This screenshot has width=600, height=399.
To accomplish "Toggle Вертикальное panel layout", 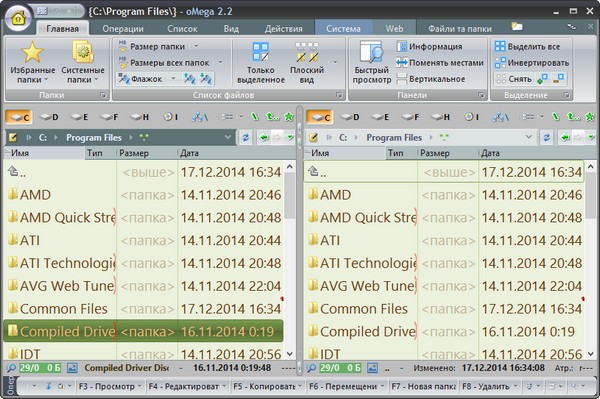I will coord(431,79).
